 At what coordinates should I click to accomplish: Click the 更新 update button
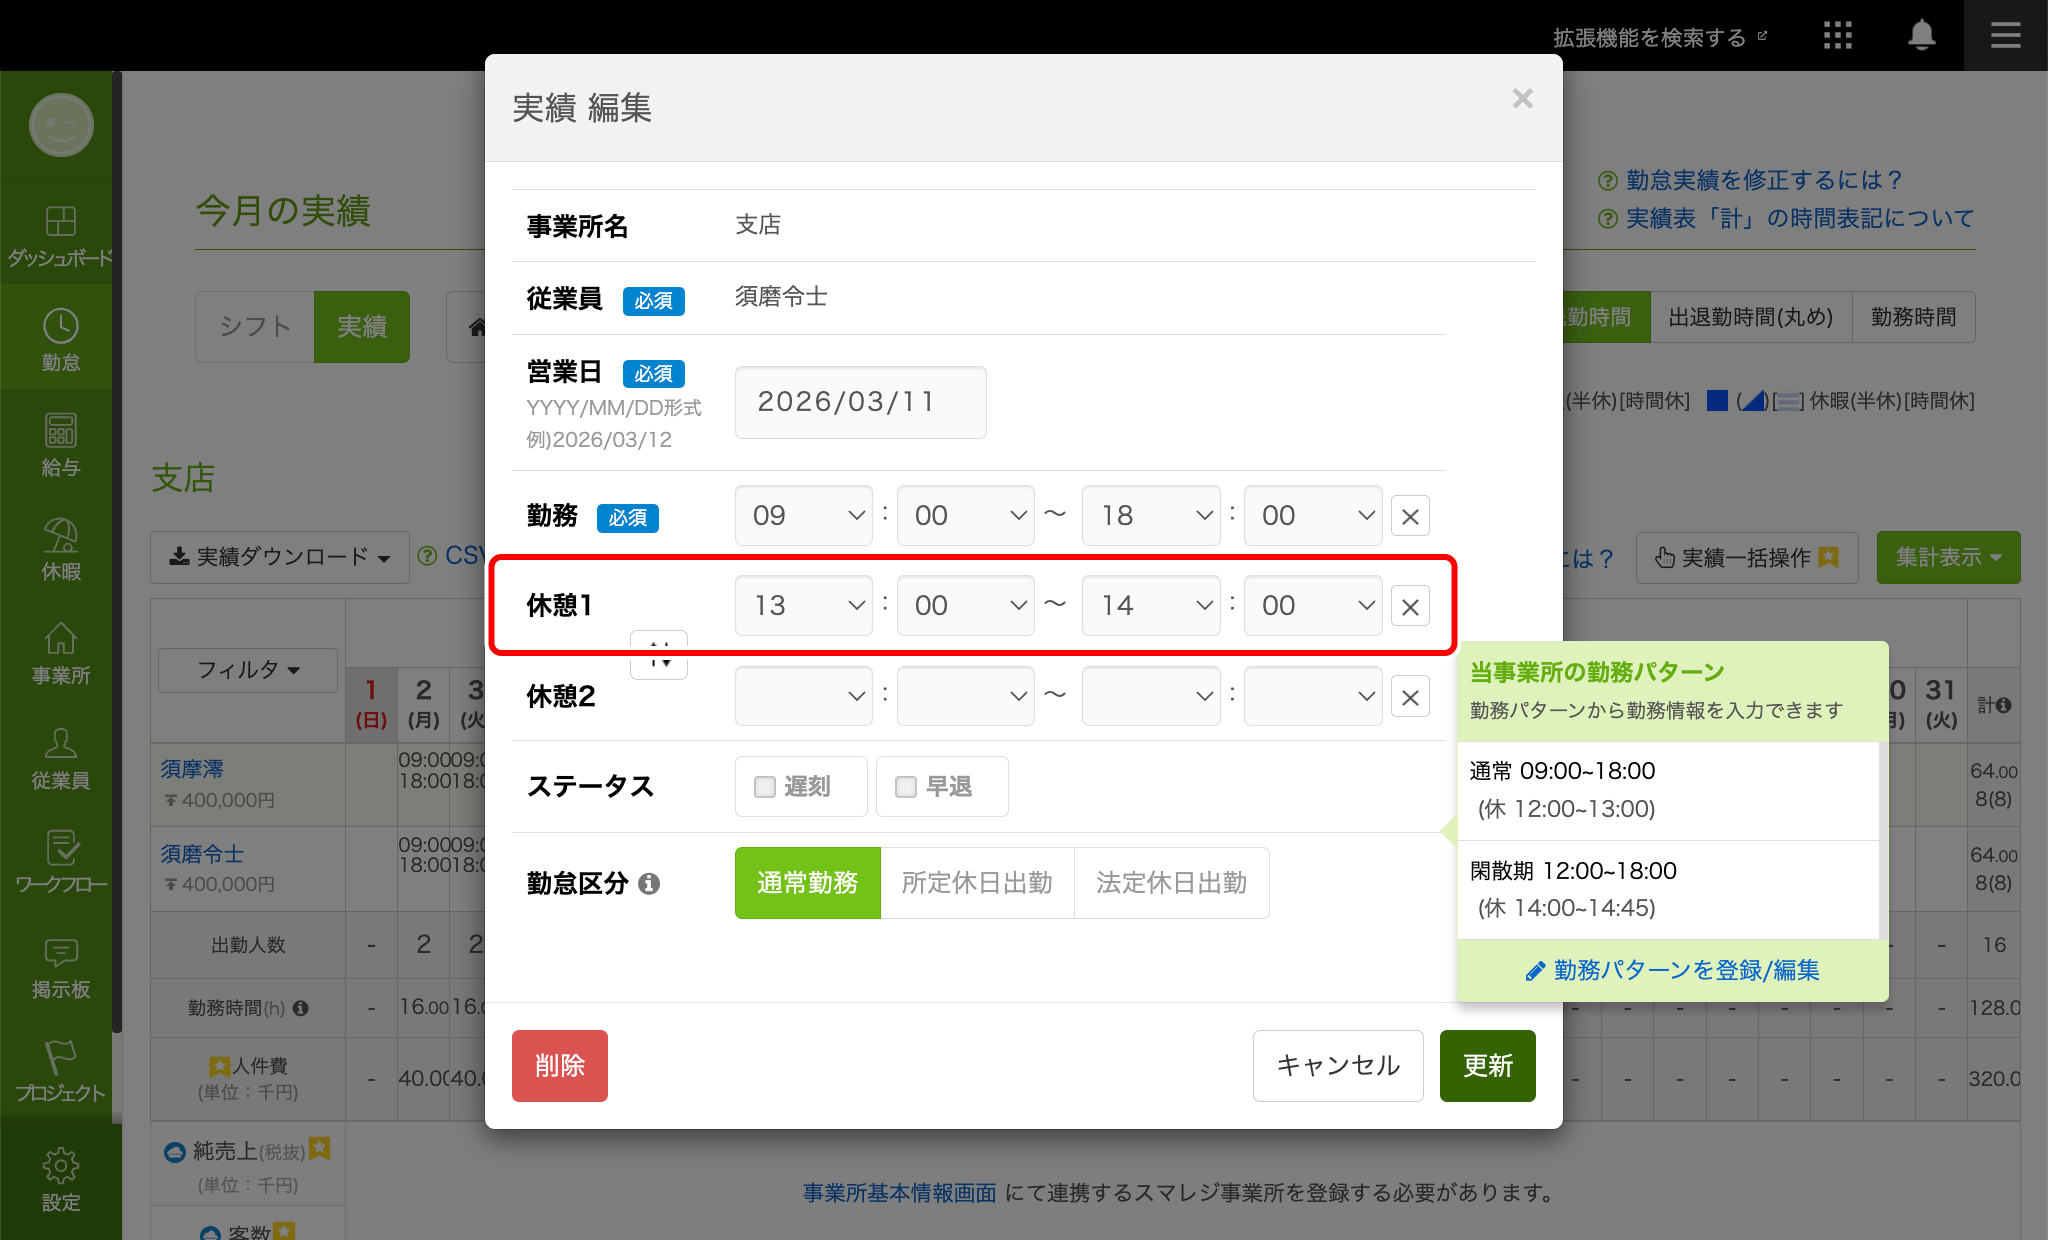(x=1487, y=1066)
